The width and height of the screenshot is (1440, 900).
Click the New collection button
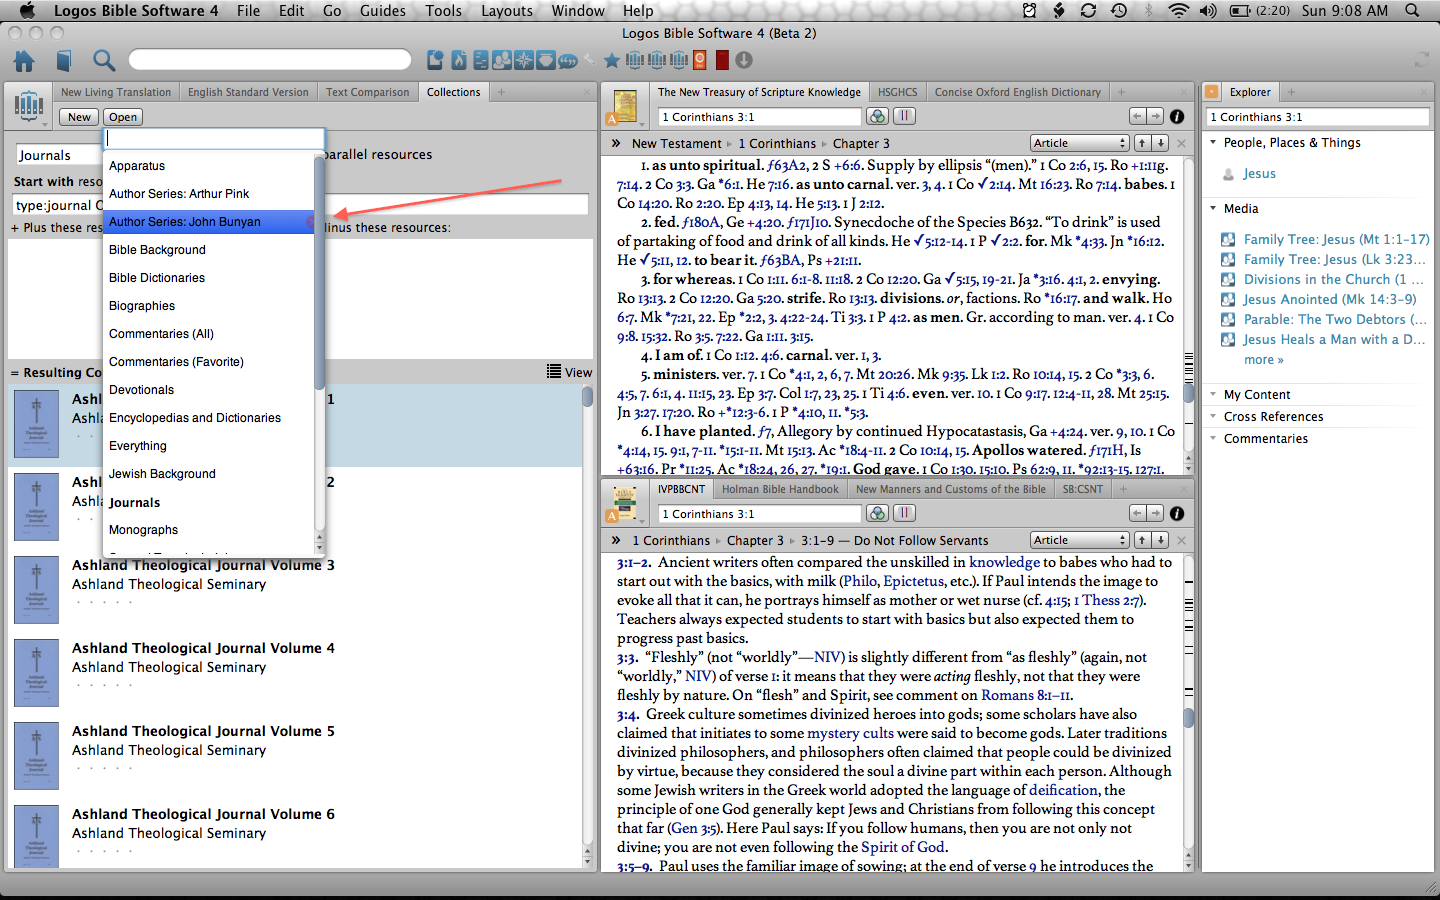point(80,117)
